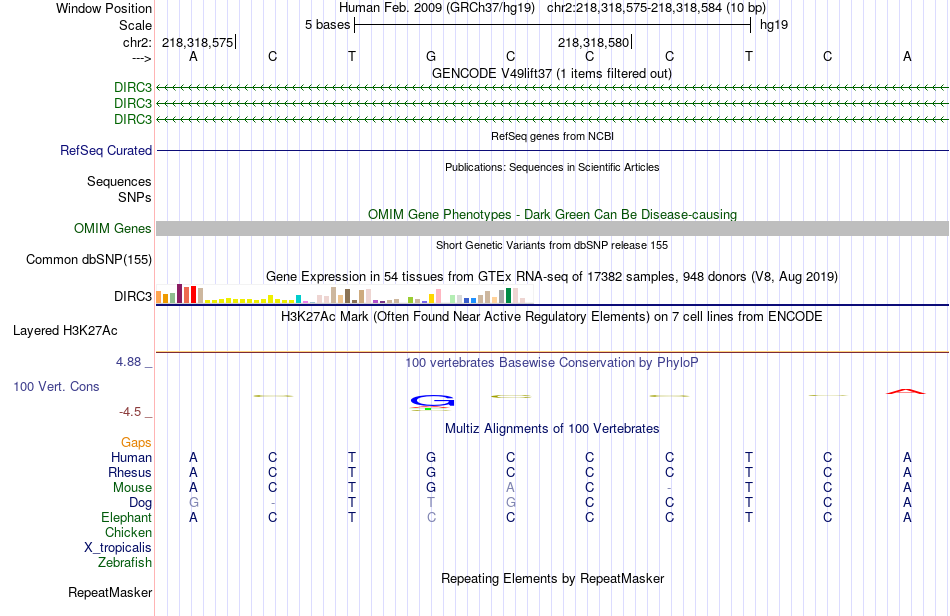Click Gene Expression in 54 tissues title
This screenshot has height=616, width=950.
[x=551, y=276]
